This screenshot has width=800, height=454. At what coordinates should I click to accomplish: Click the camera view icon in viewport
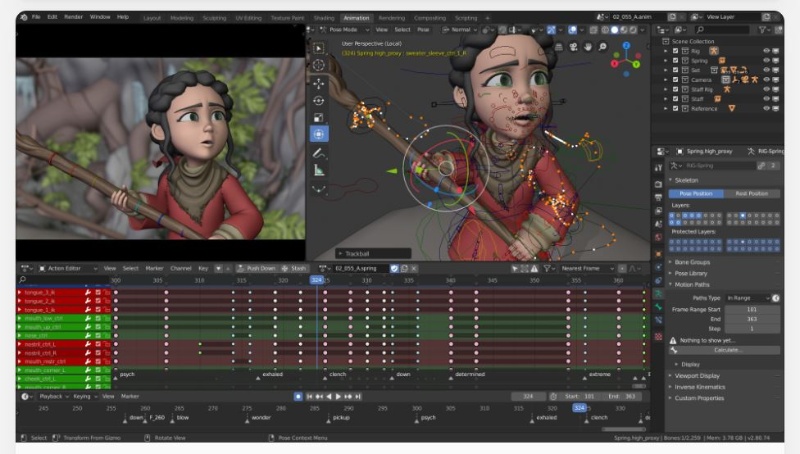(x=573, y=47)
